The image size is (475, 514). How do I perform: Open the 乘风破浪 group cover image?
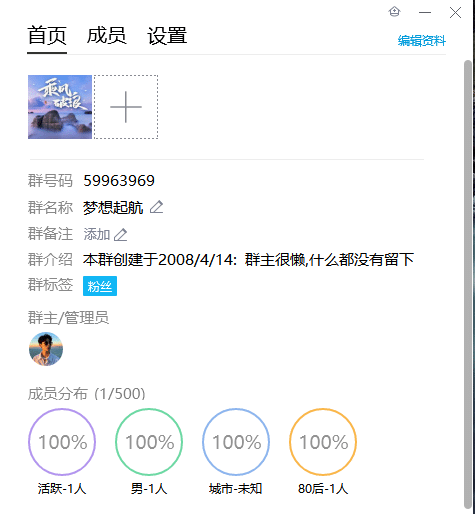(x=60, y=107)
